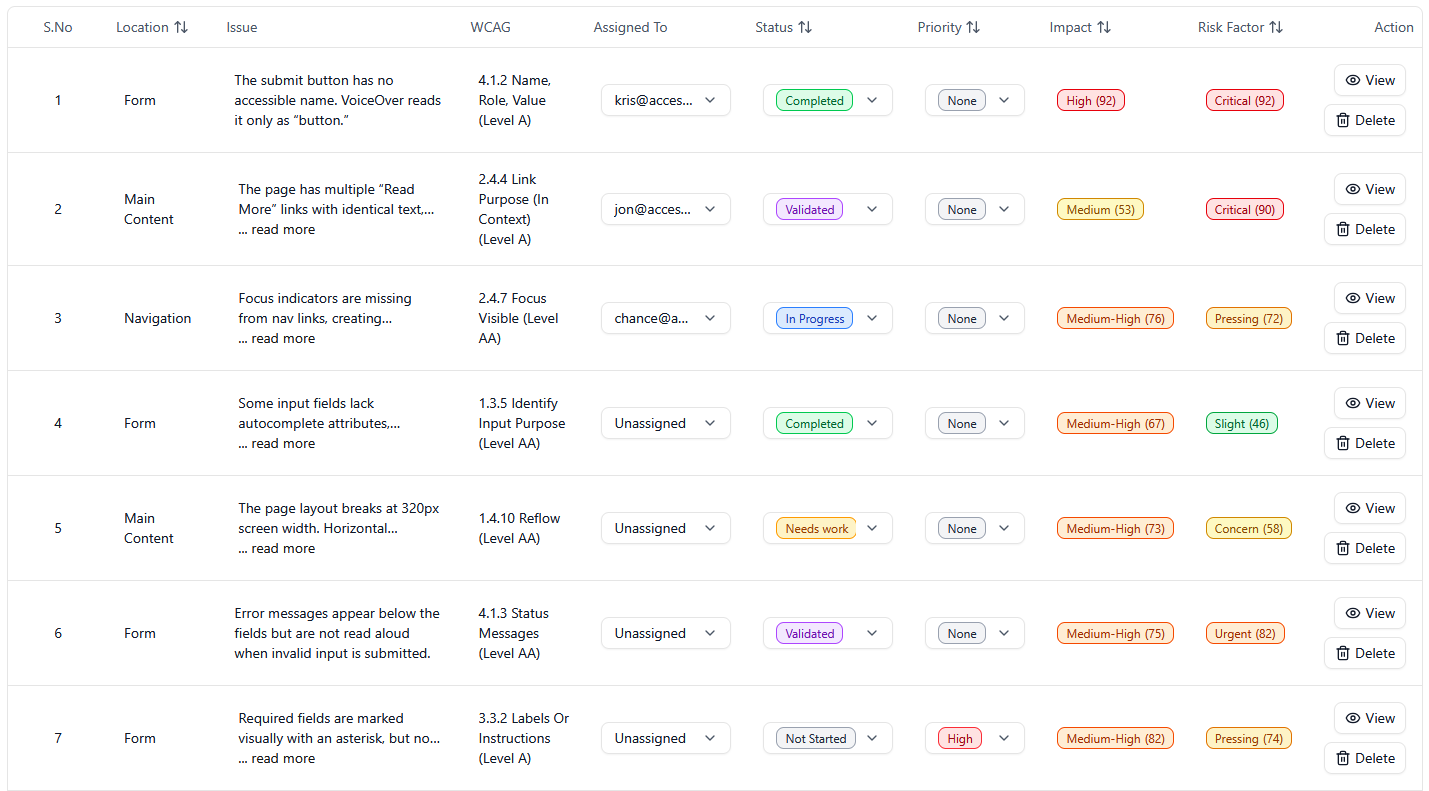This screenshot has width=1429, height=791.
Task: Sort the table by Risk Factor
Action: point(1276,27)
